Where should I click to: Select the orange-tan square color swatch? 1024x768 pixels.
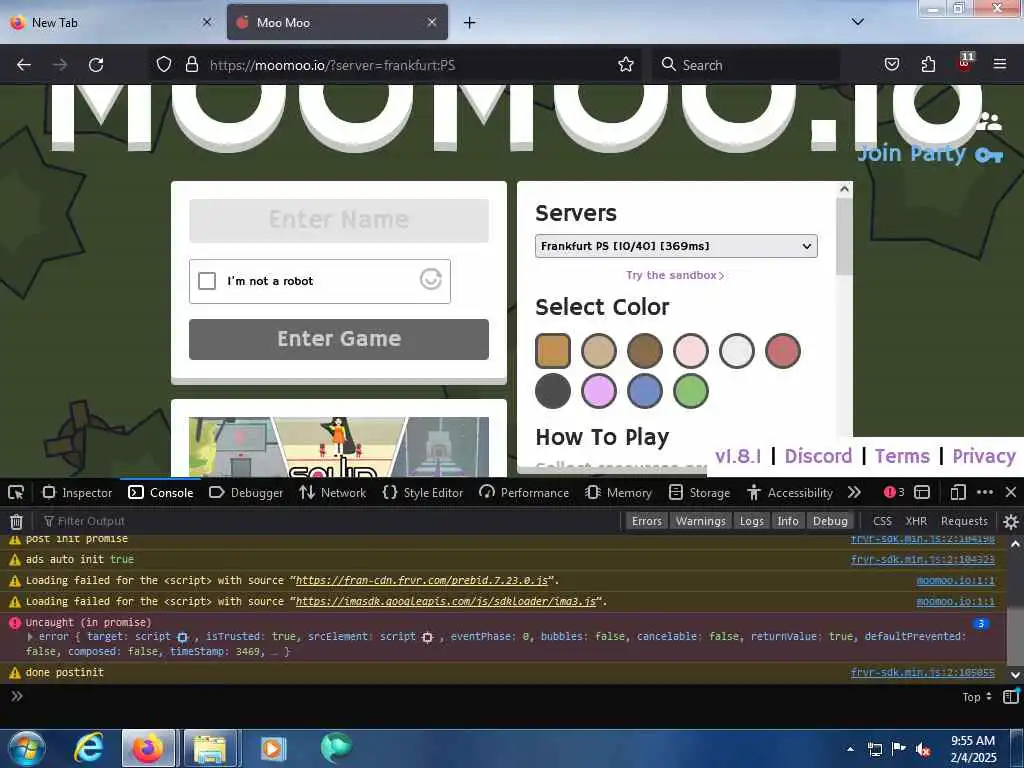[x=553, y=351]
